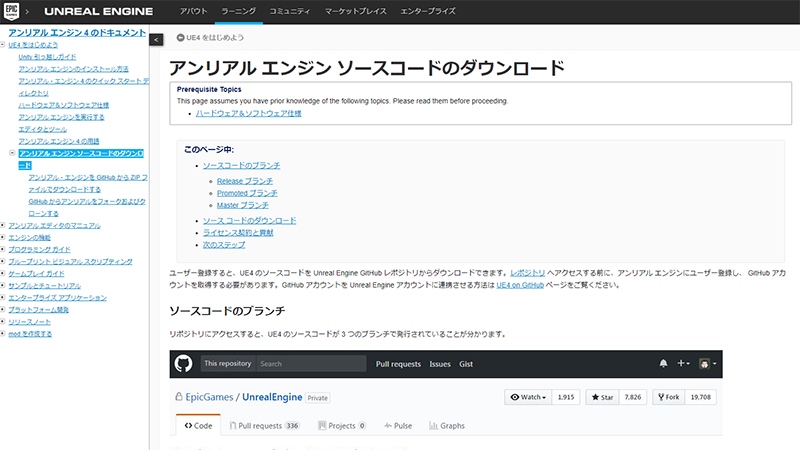Open エディタとツール in sidebar
The width and height of the screenshot is (800, 450).
tap(42, 129)
